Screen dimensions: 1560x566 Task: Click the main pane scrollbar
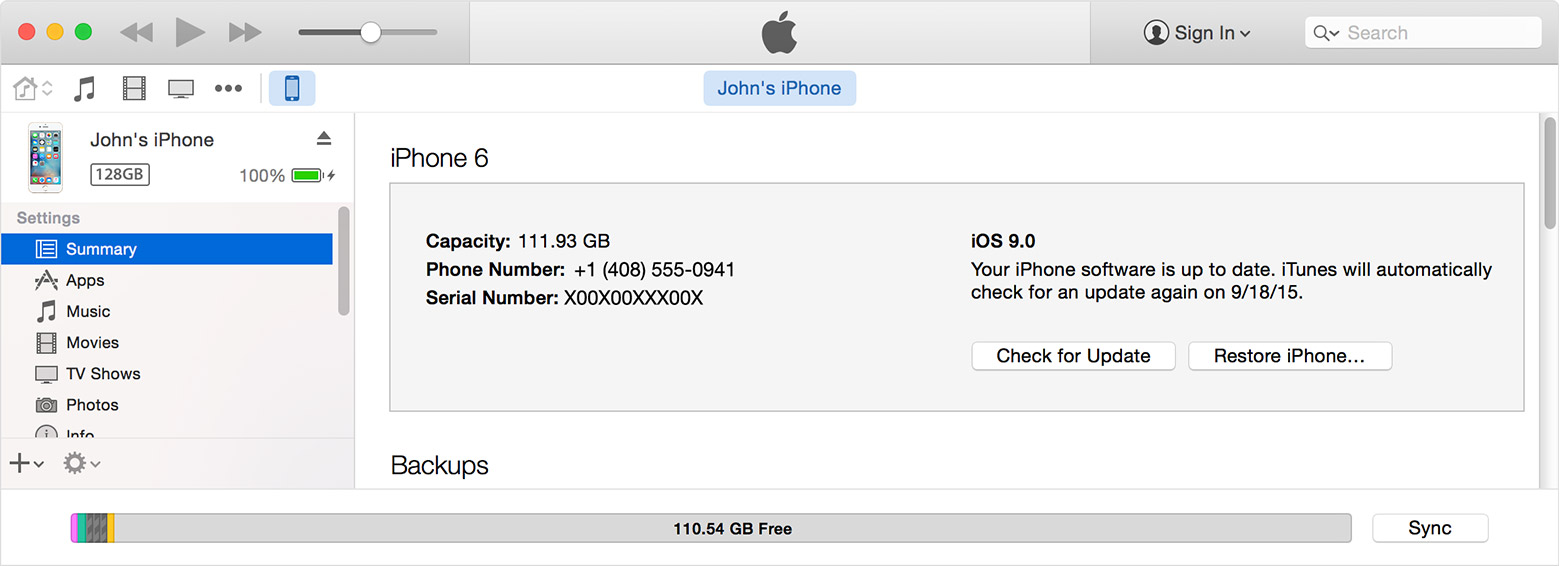pyautogui.click(x=1550, y=172)
